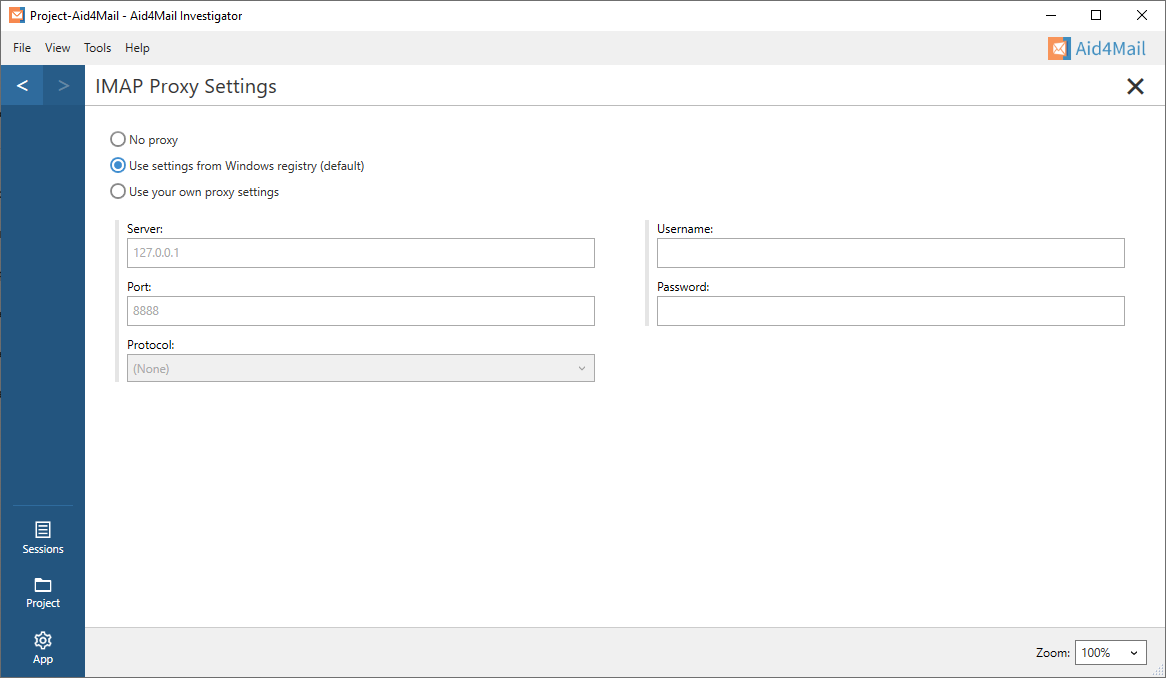This screenshot has height=678, width=1166.
Task: Go forward with the right arrow
Action: click(x=64, y=86)
